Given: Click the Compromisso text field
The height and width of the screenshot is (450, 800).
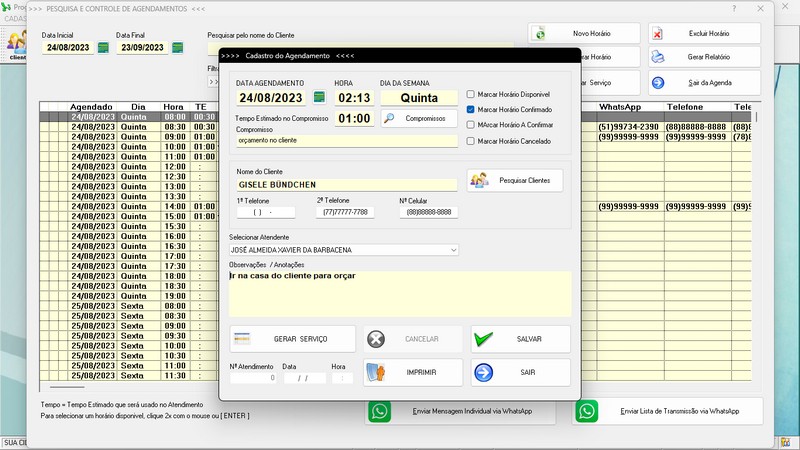Looking at the screenshot, I should 347,140.
